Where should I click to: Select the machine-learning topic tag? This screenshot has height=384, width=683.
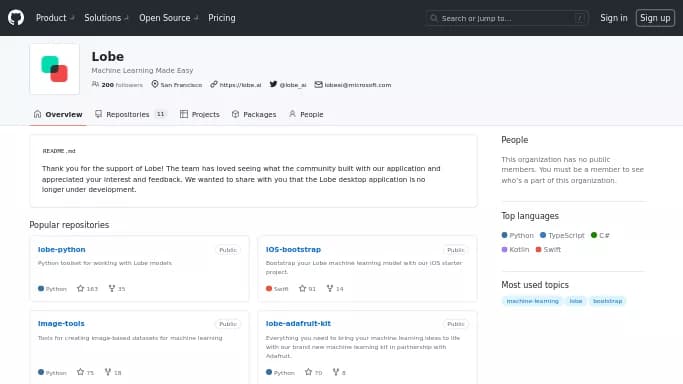(x=532, y=301)
